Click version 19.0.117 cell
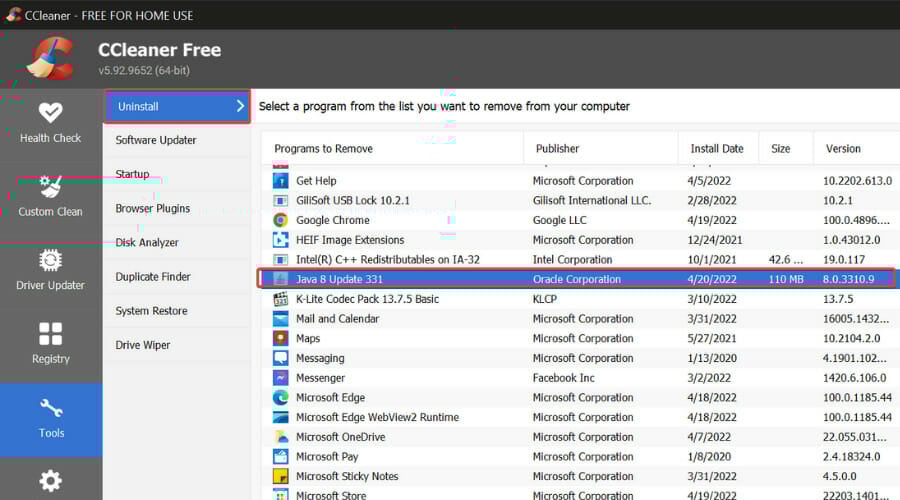Screen dimensions: 900x500 tap(844, 259)
